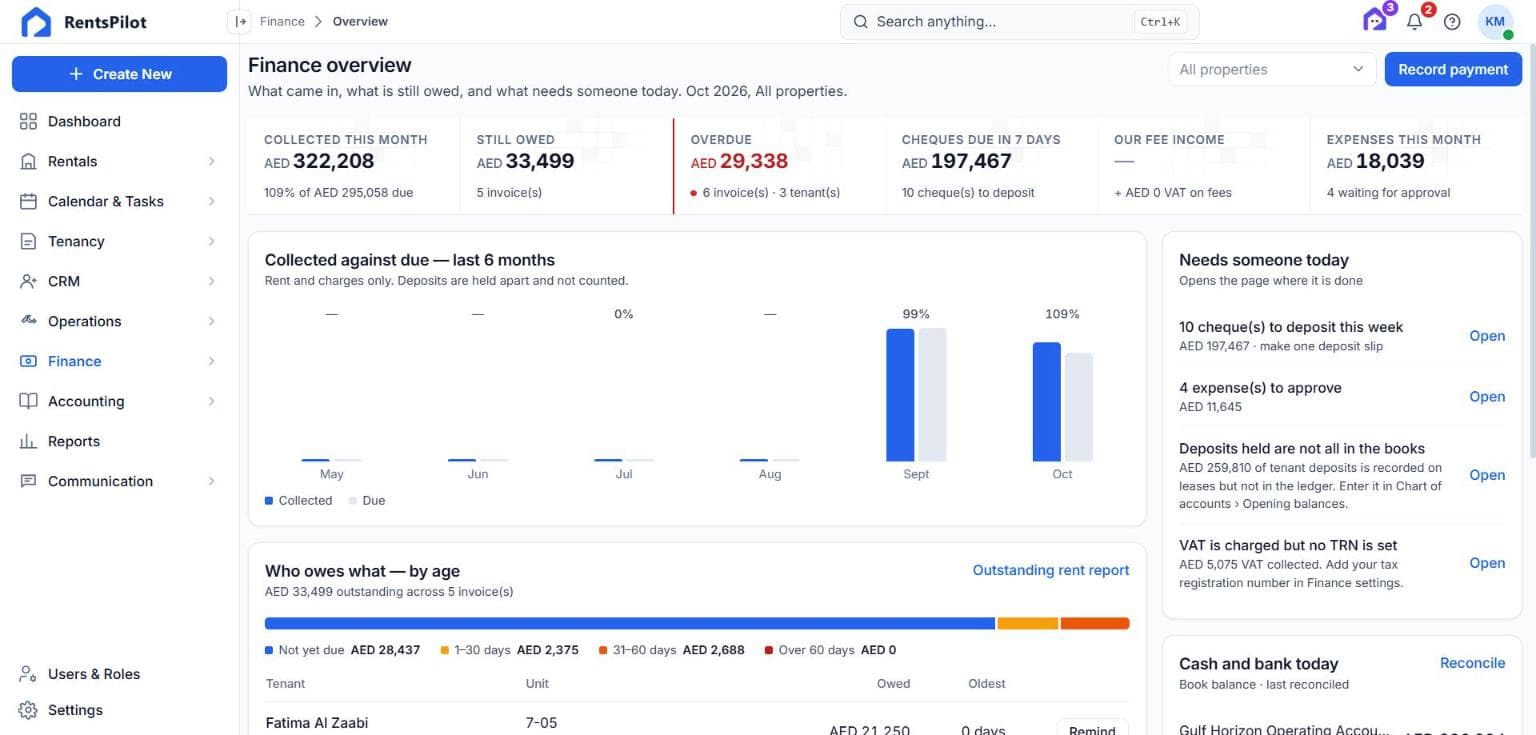Expand the Calendar & Tasks chevron
This screenshot has width=1536, height=735.
211,201
